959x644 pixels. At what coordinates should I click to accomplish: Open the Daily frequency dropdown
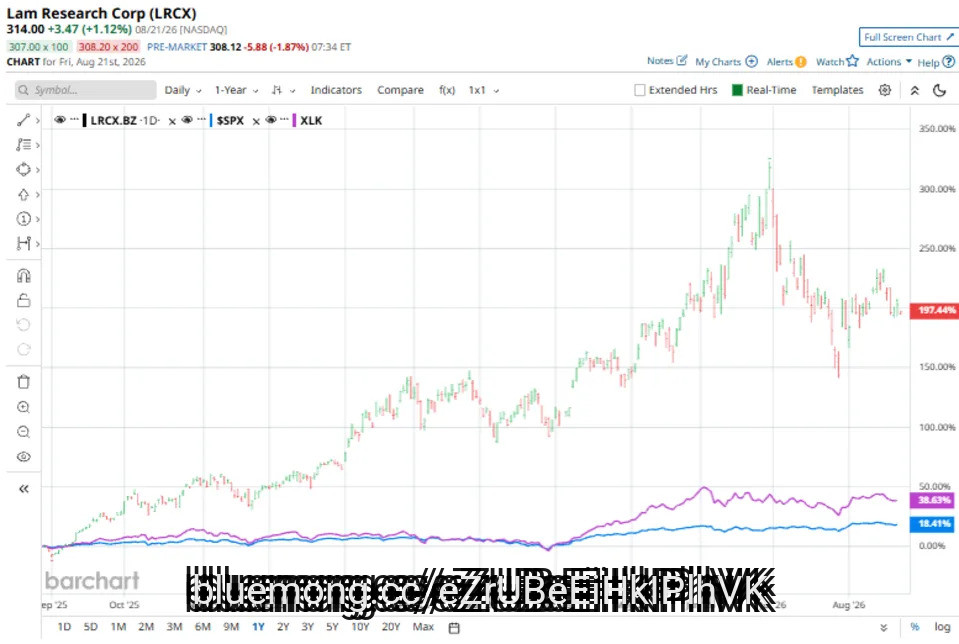(183, 91)
